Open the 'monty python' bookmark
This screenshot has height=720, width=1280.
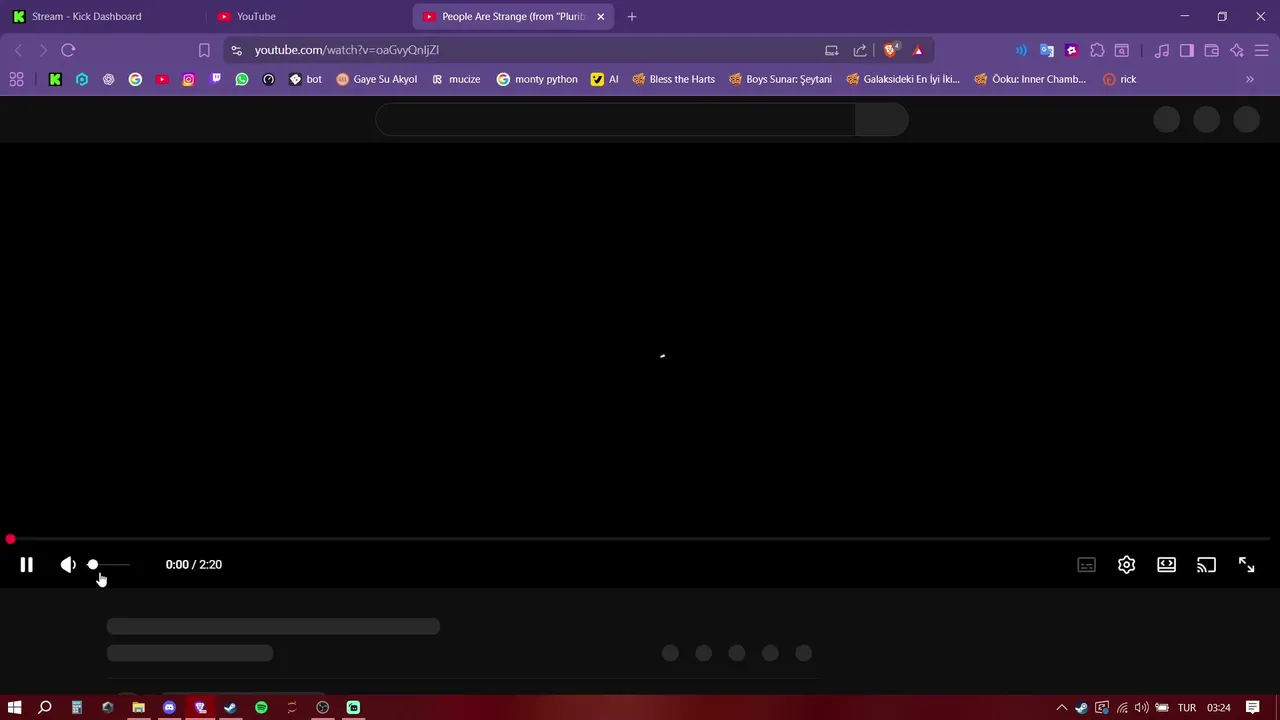[537, 79]
